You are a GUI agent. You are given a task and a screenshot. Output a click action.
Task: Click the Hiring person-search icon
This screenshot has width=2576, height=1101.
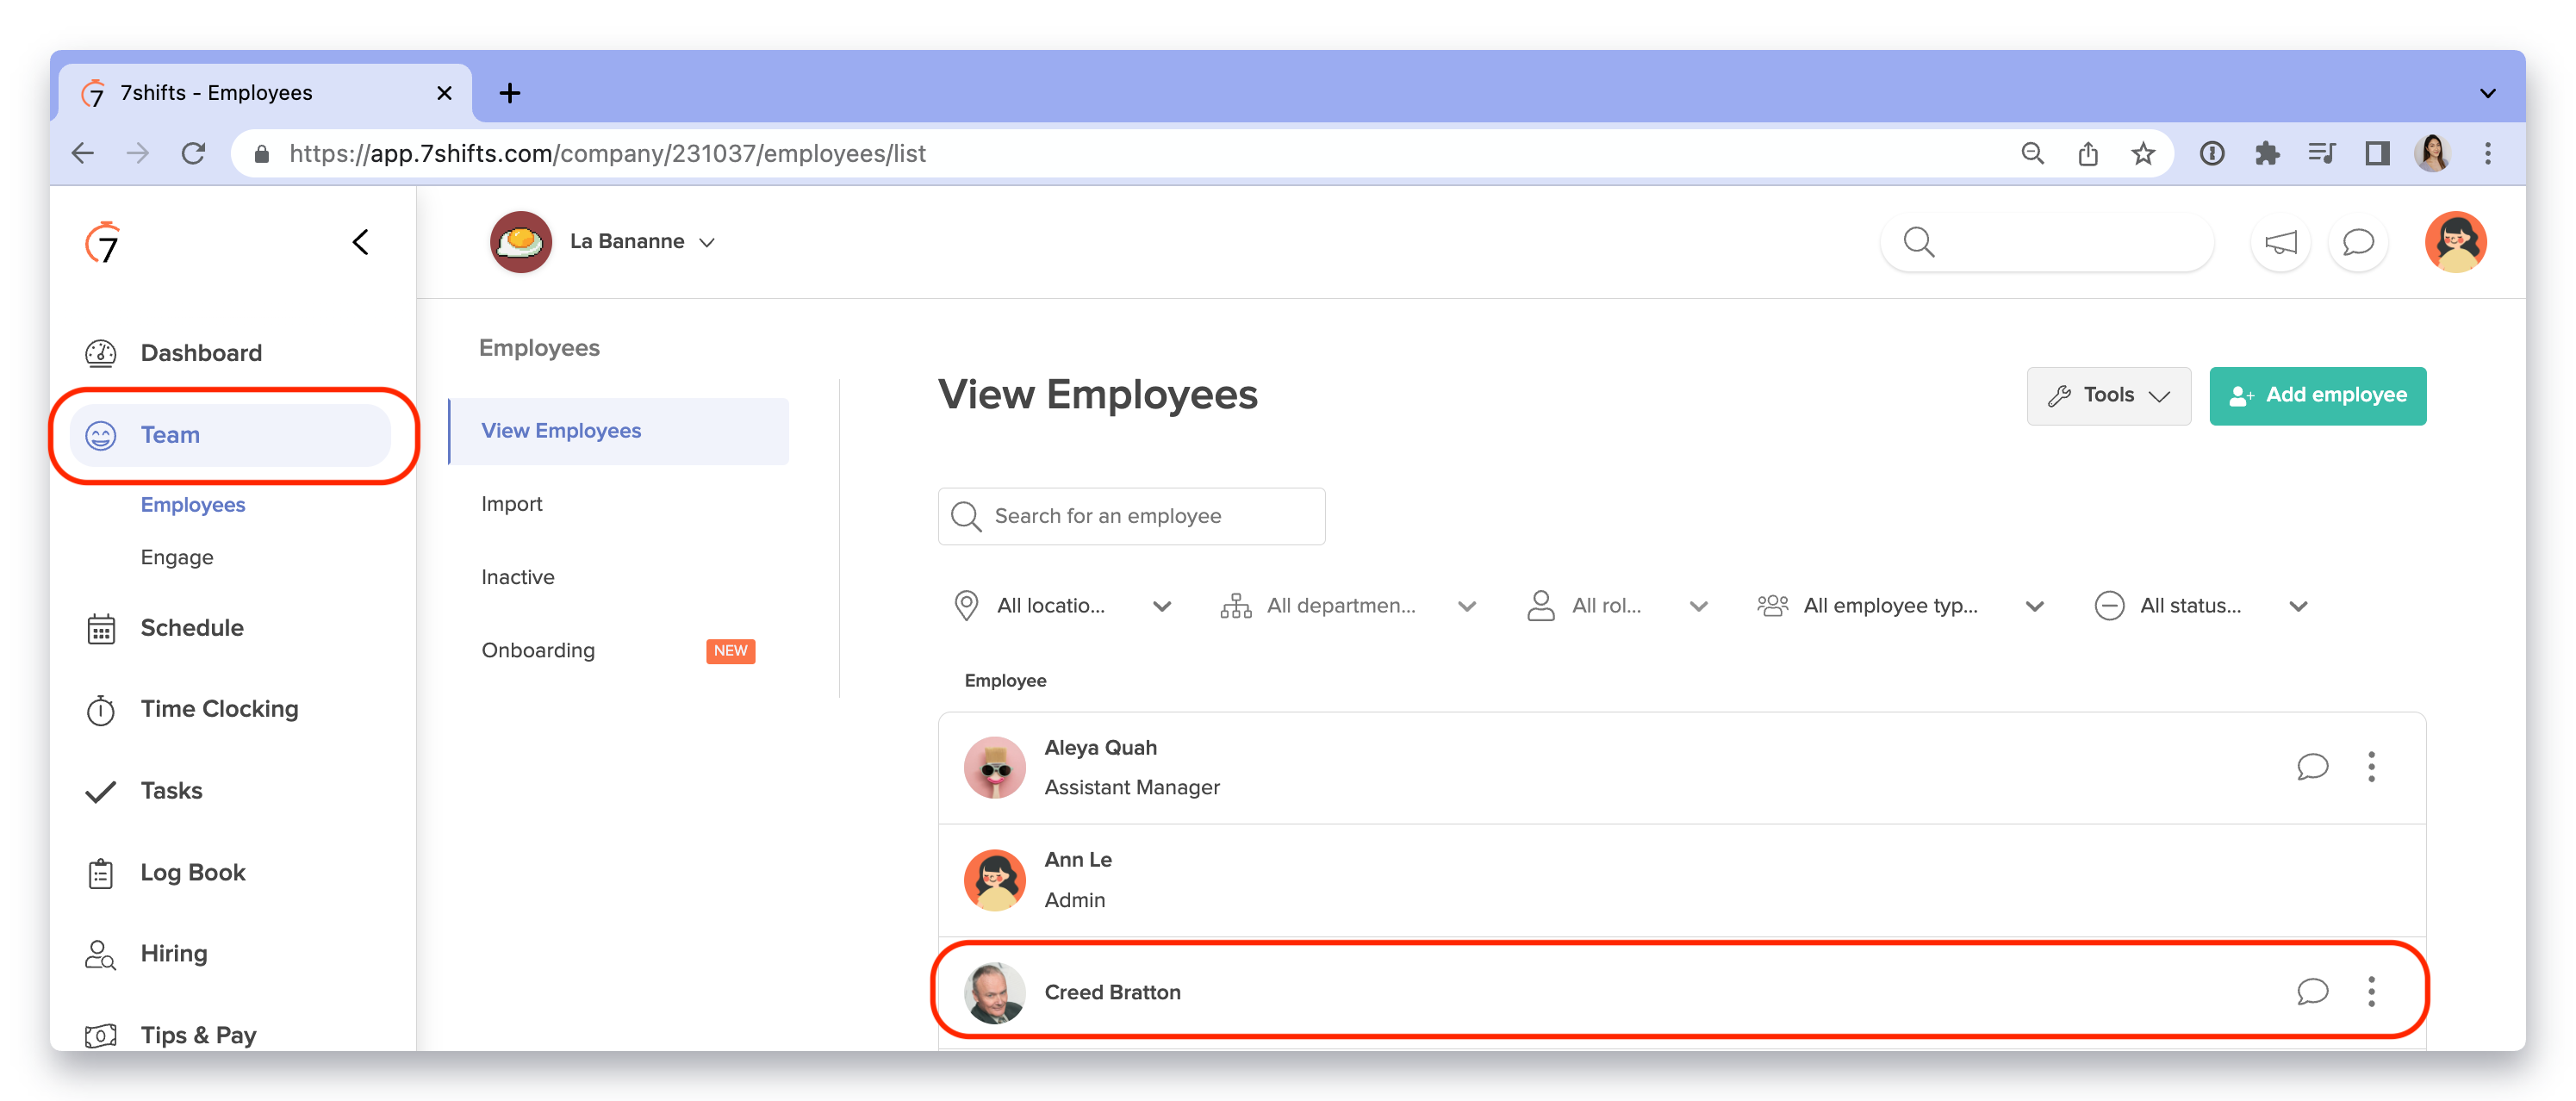coord(101,954)
